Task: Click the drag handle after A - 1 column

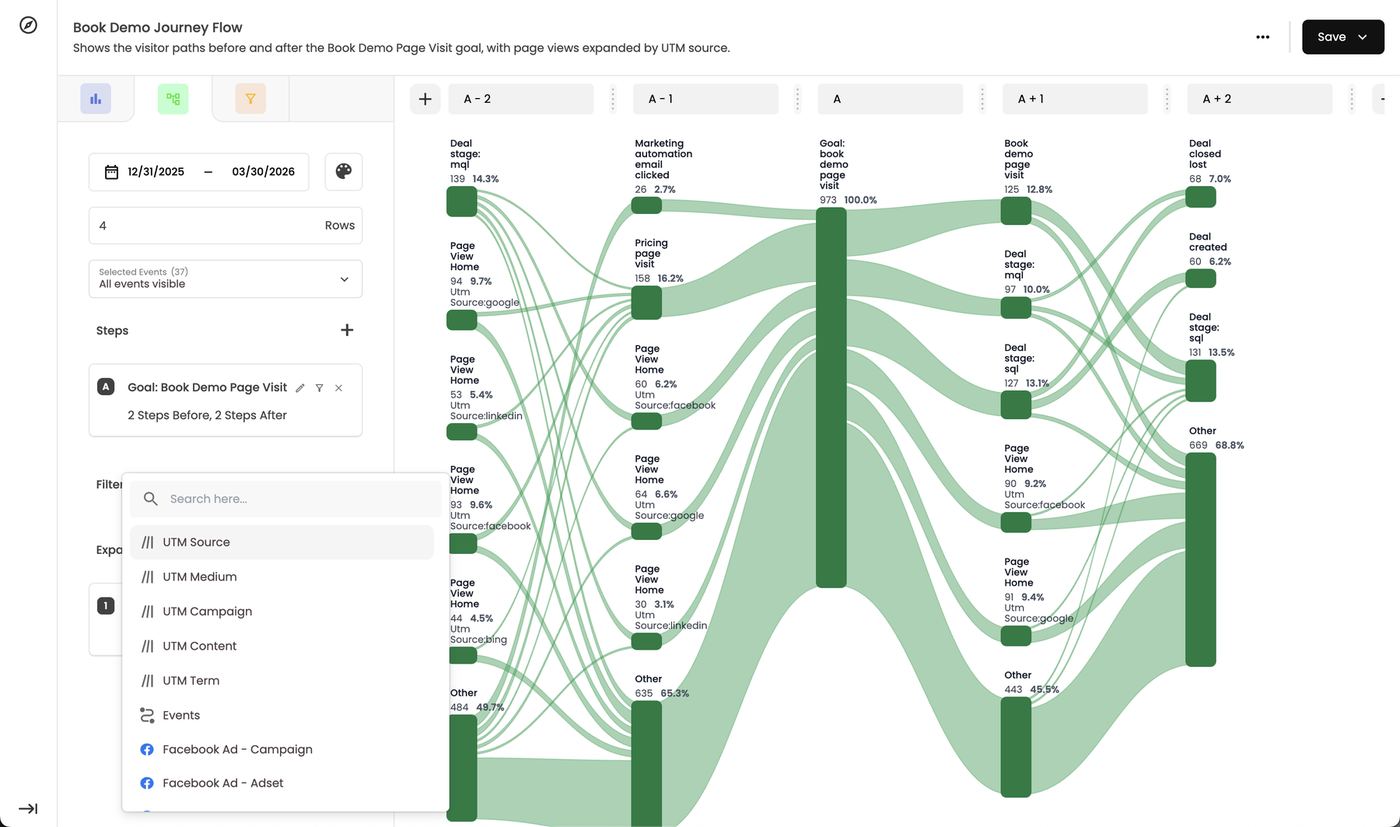Action: pyautogui.click(x=797, y=99)
